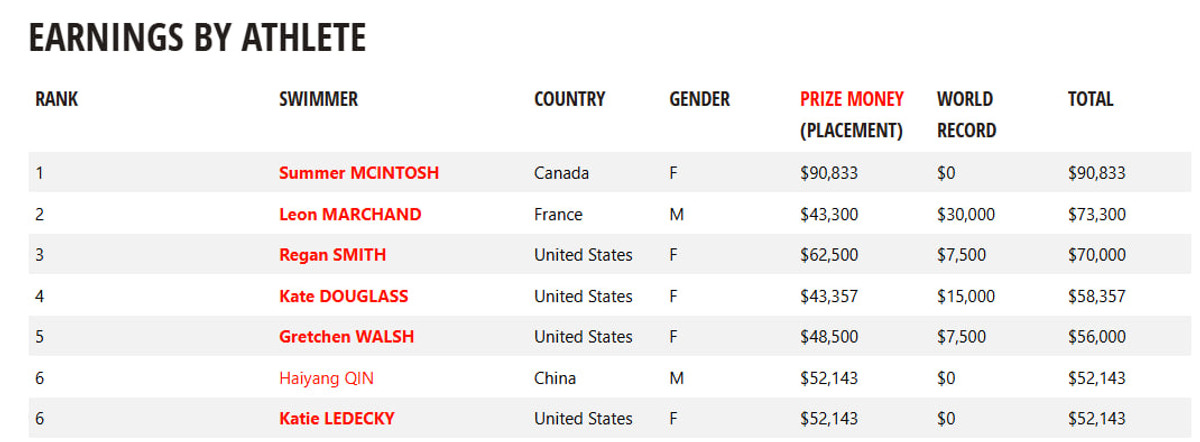
Task: Click Gretchen WALSH swimmer link
Action: point(346,337)
